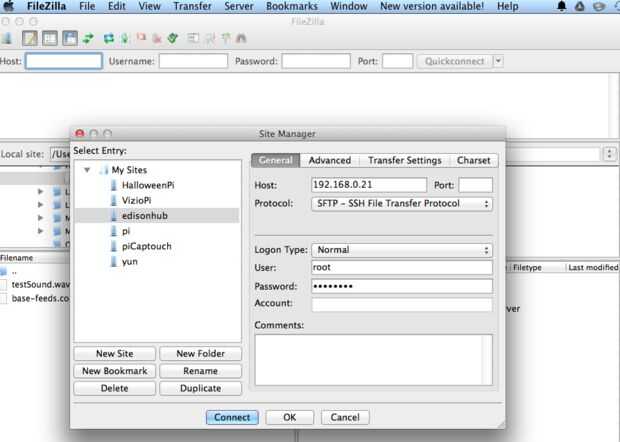620x442 pixels.
Task: Toggle local directory tree view icon
Action: coord(50,38)
